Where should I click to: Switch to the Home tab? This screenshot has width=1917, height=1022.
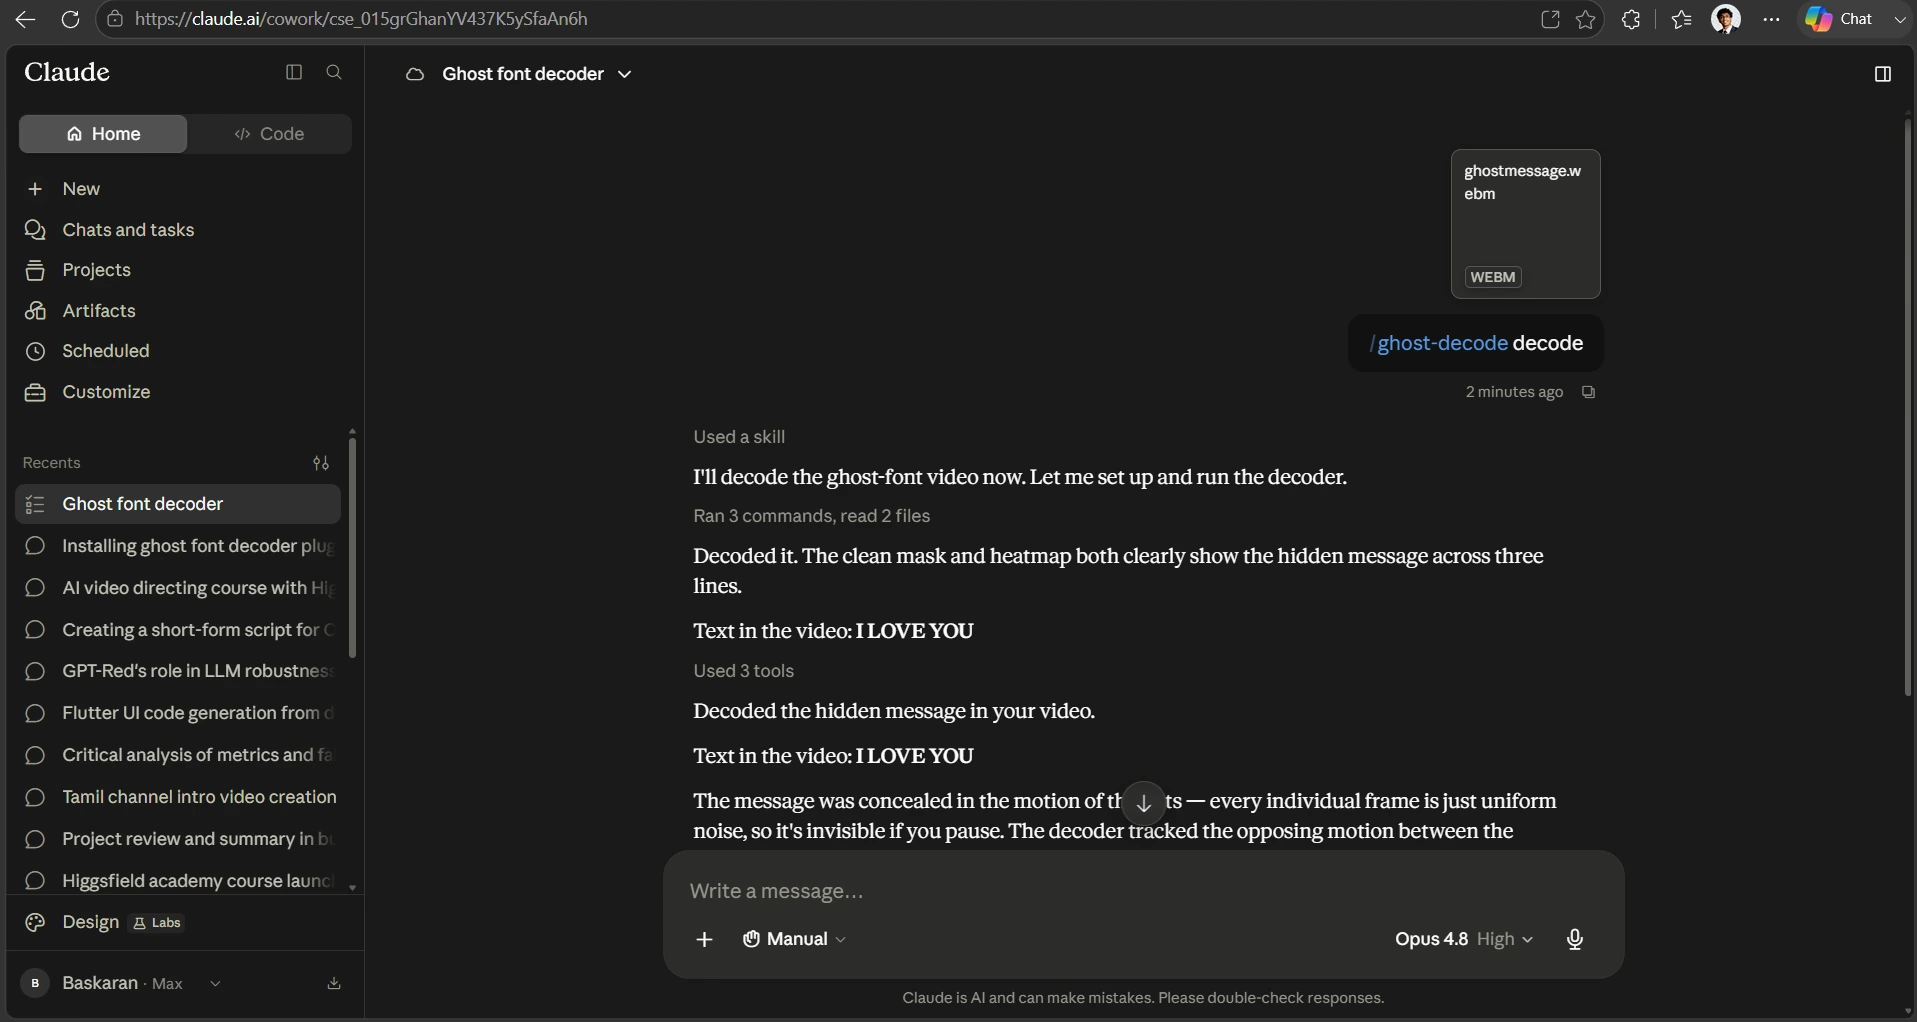click(x=103, y=134)
